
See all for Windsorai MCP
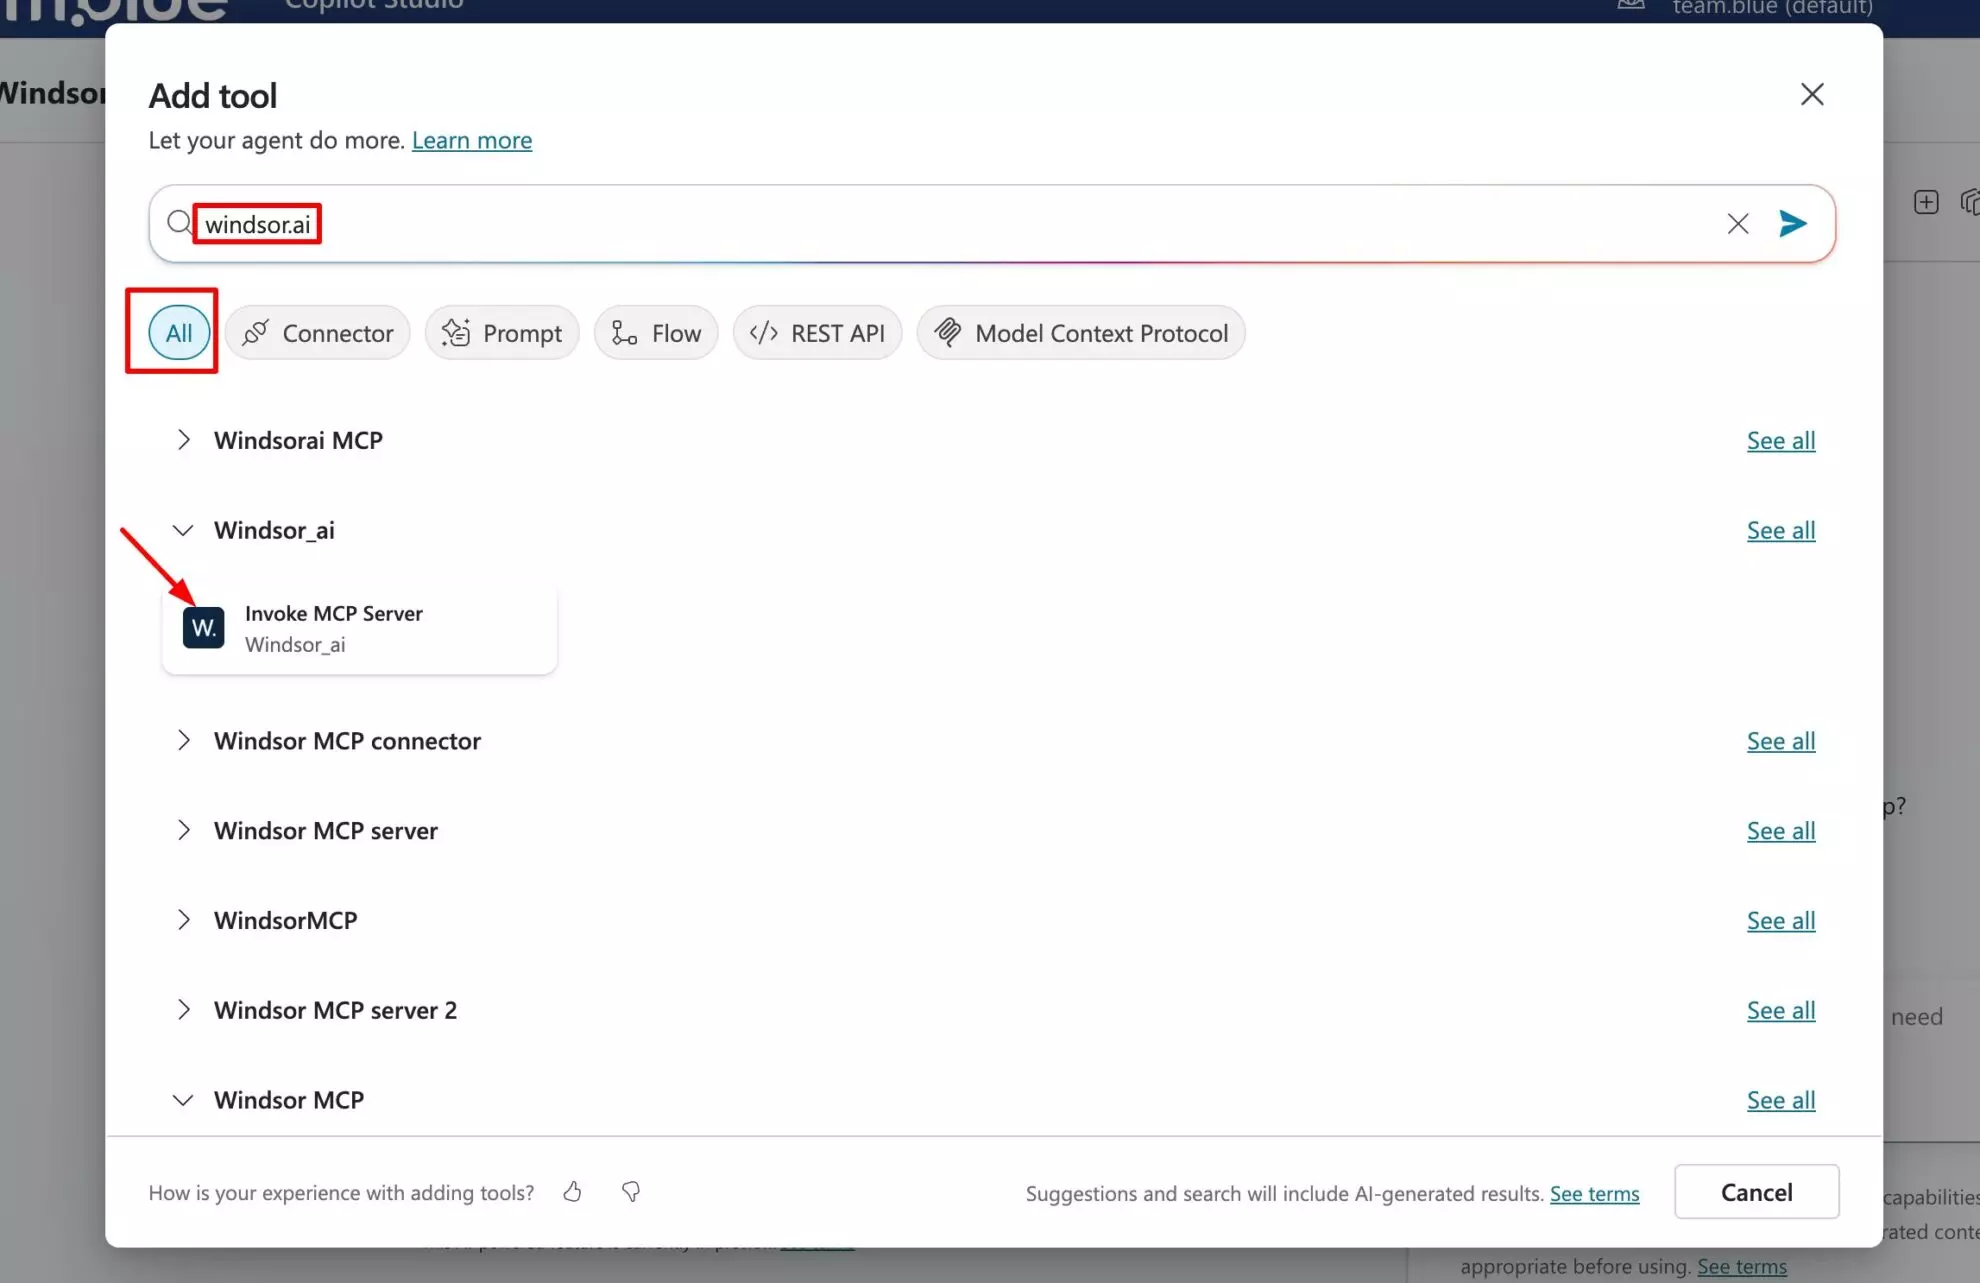click(1780, 441)
